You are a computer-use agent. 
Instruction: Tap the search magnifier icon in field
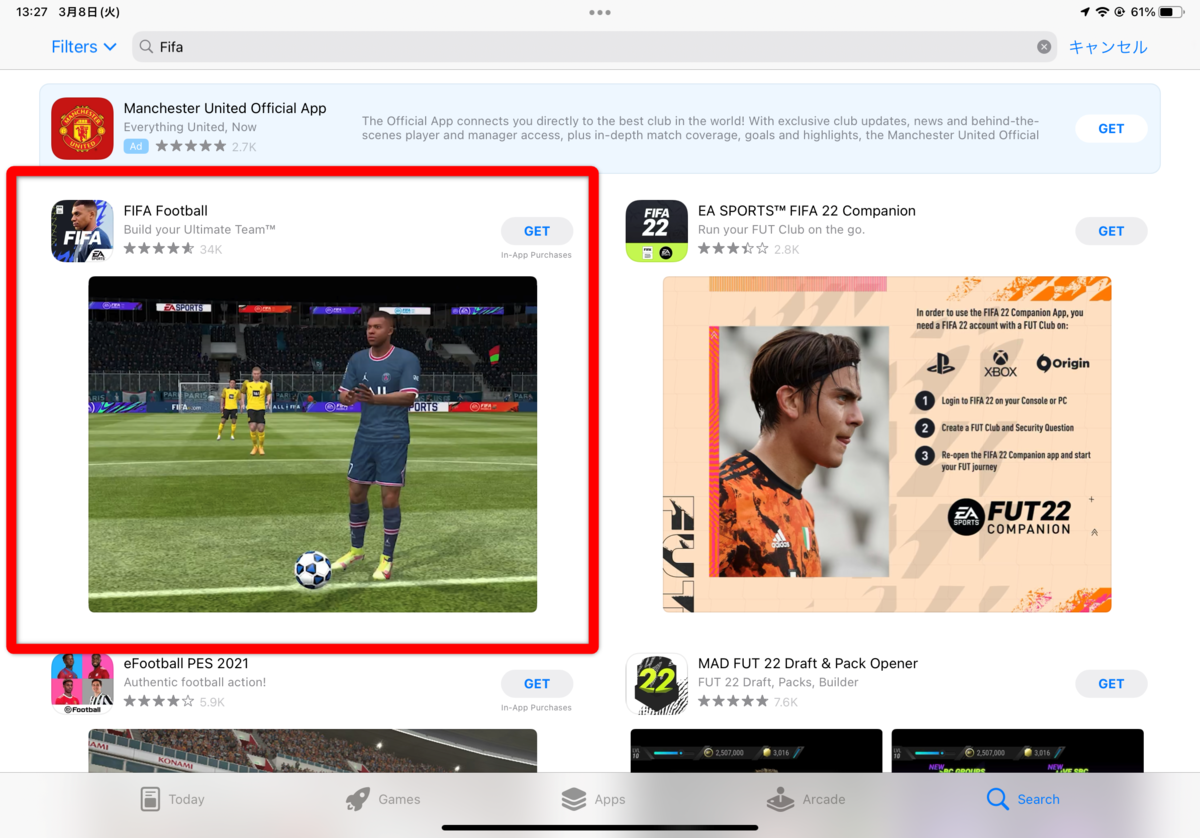coord(146,47)
